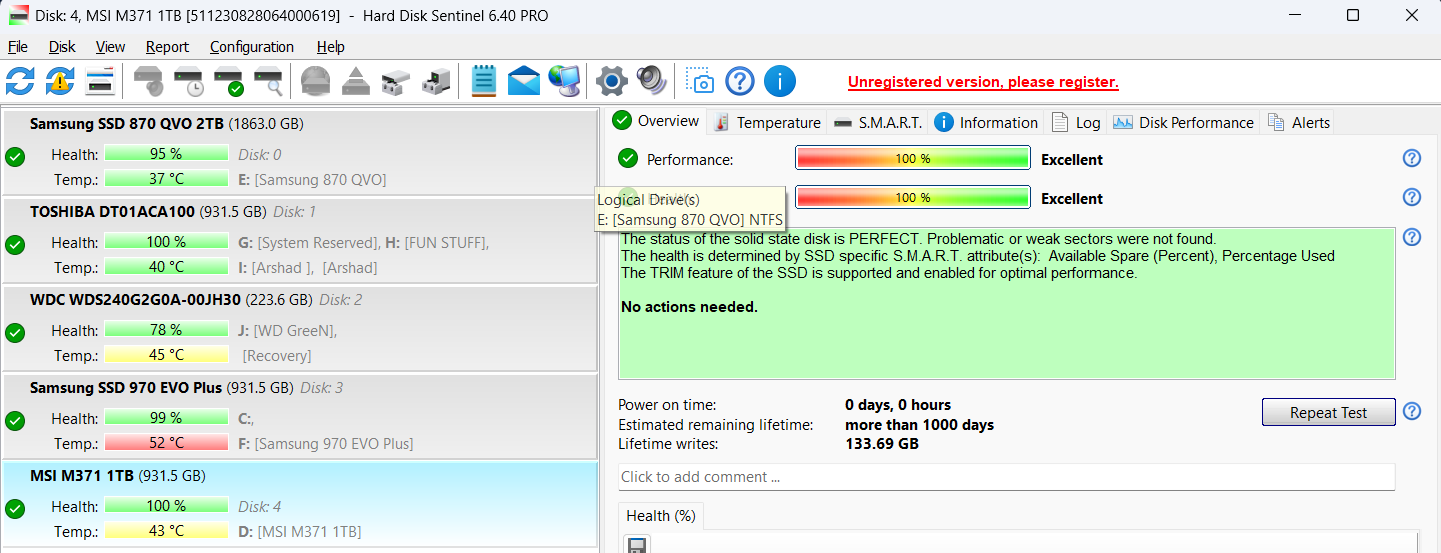This screenshot has width=1441, height=553.
Task: Click the speaker sound icon in toolbar
Action: click(651, 81)
